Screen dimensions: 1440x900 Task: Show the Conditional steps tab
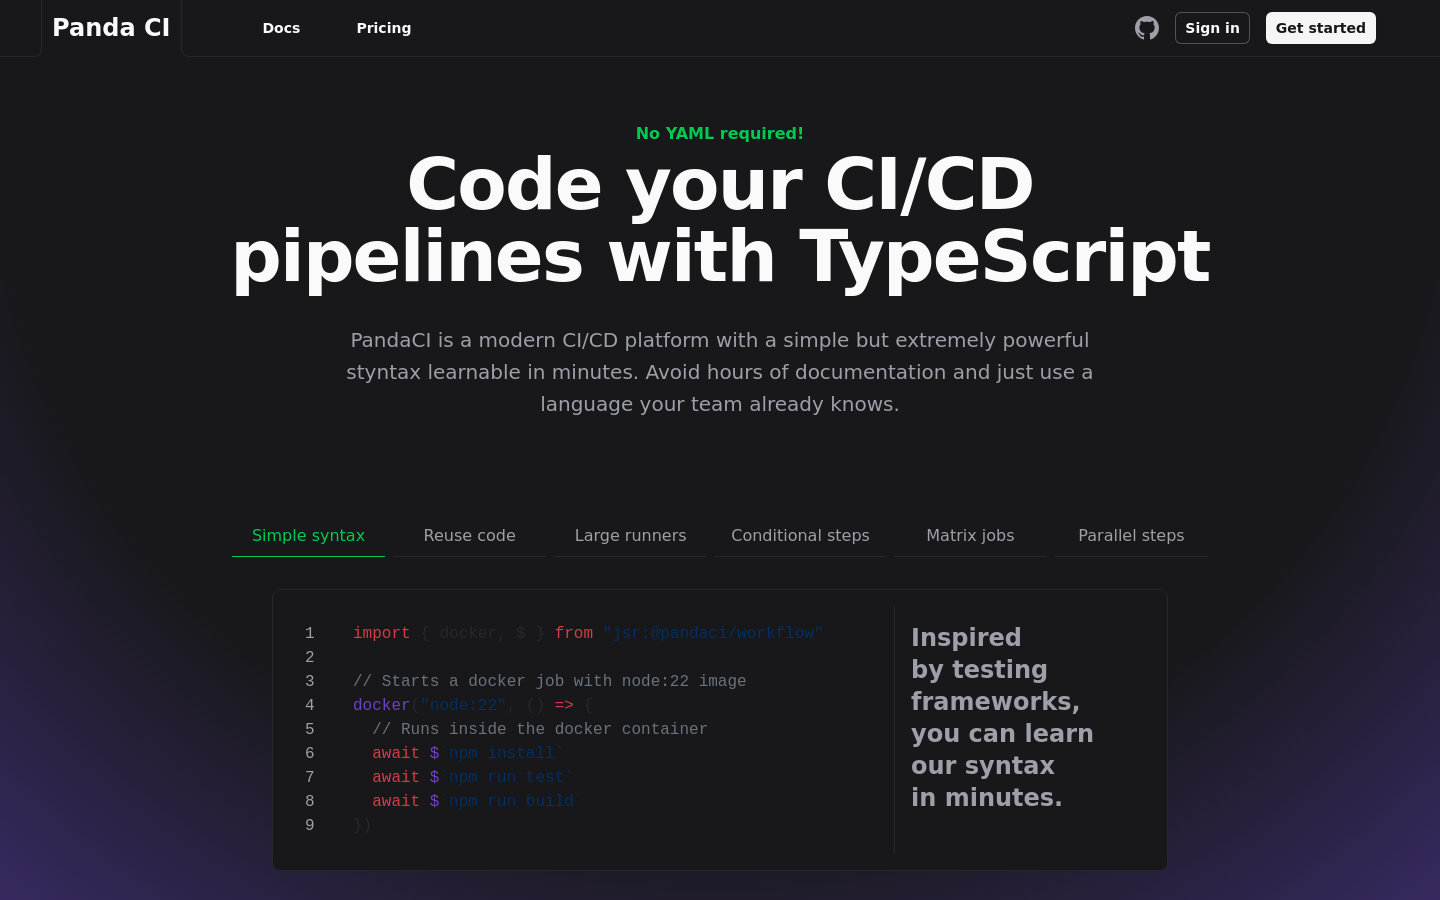point(800,536)
